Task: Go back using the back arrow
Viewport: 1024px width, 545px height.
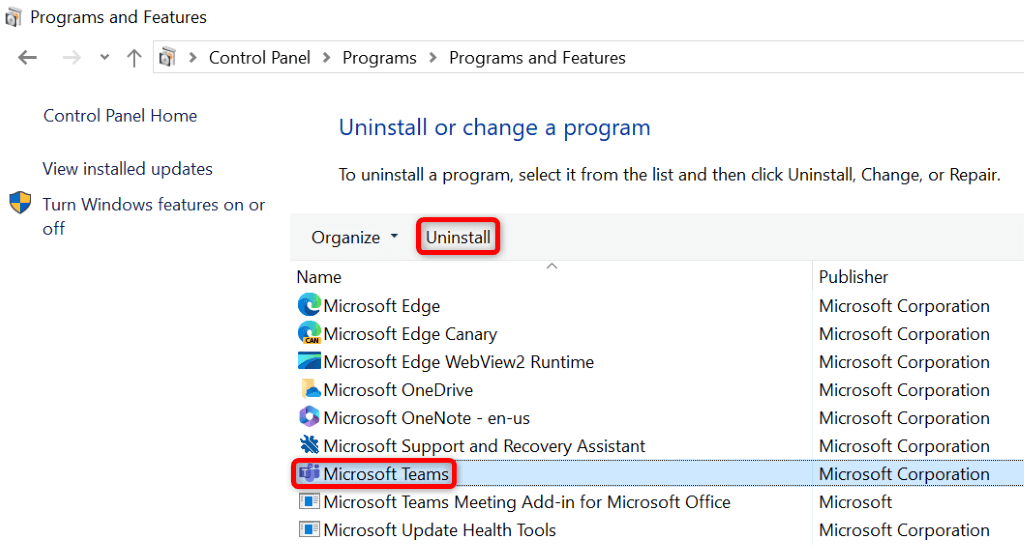Action: [x=27, y=58]
